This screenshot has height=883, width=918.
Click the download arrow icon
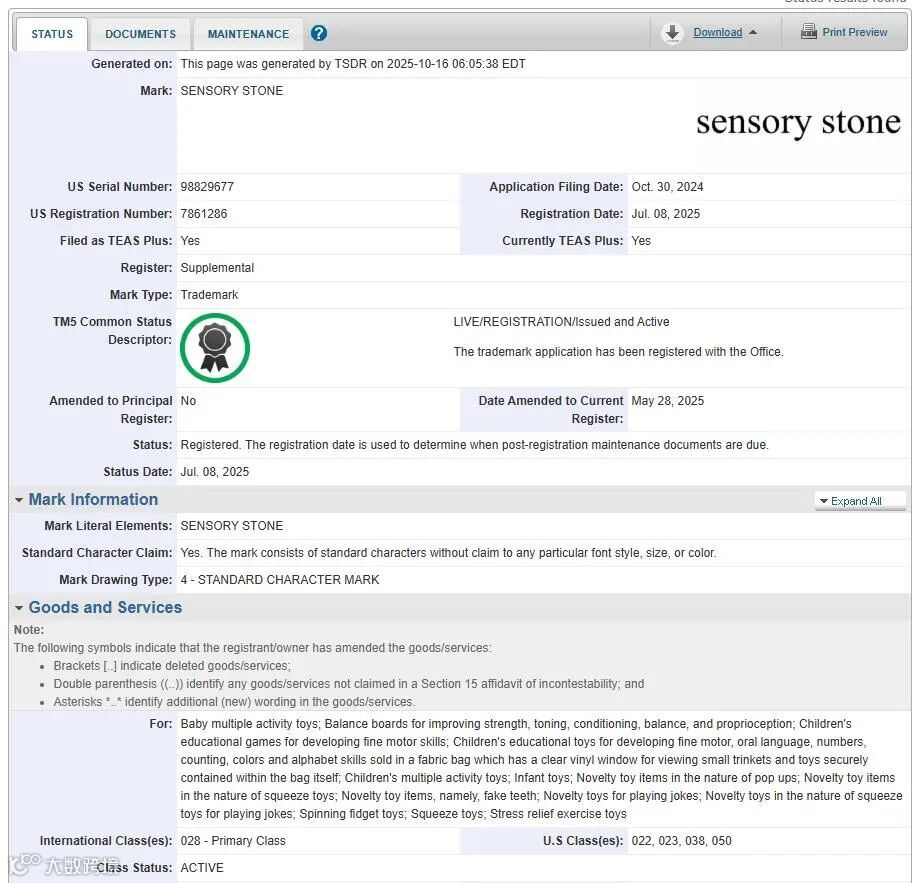pyautogui.click(x=673, y=33)
